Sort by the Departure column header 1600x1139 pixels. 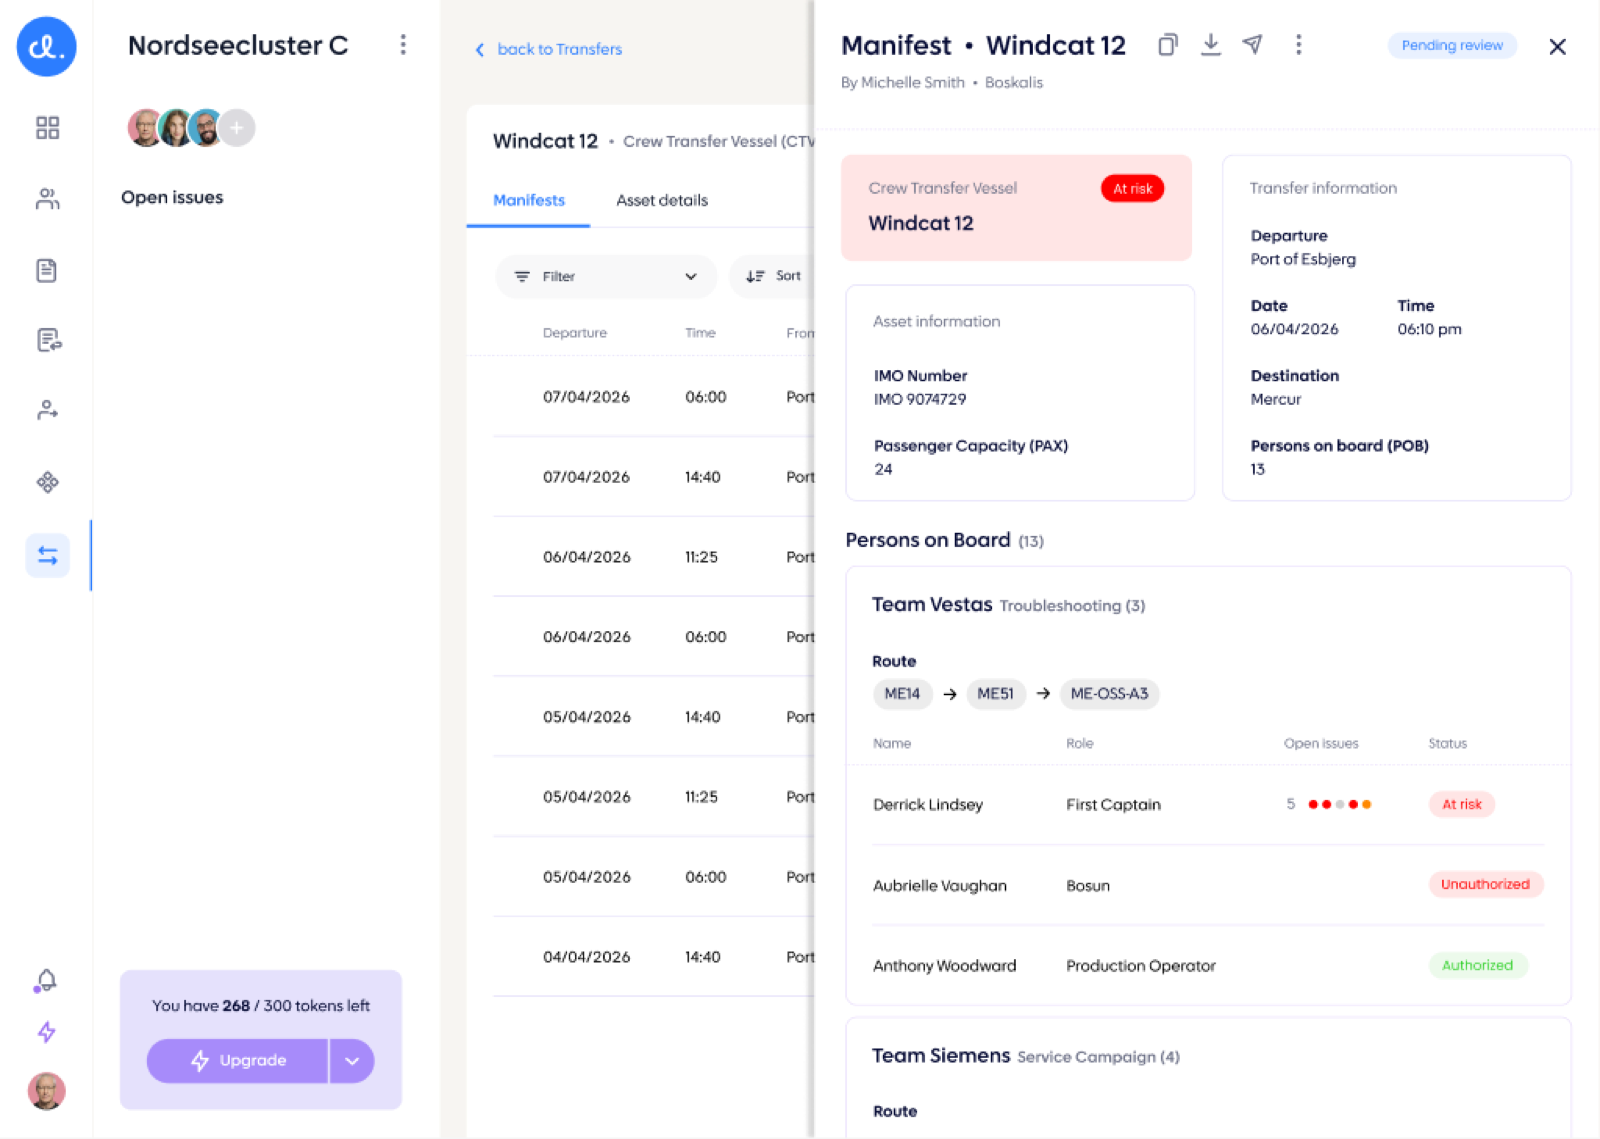point(574,333)
